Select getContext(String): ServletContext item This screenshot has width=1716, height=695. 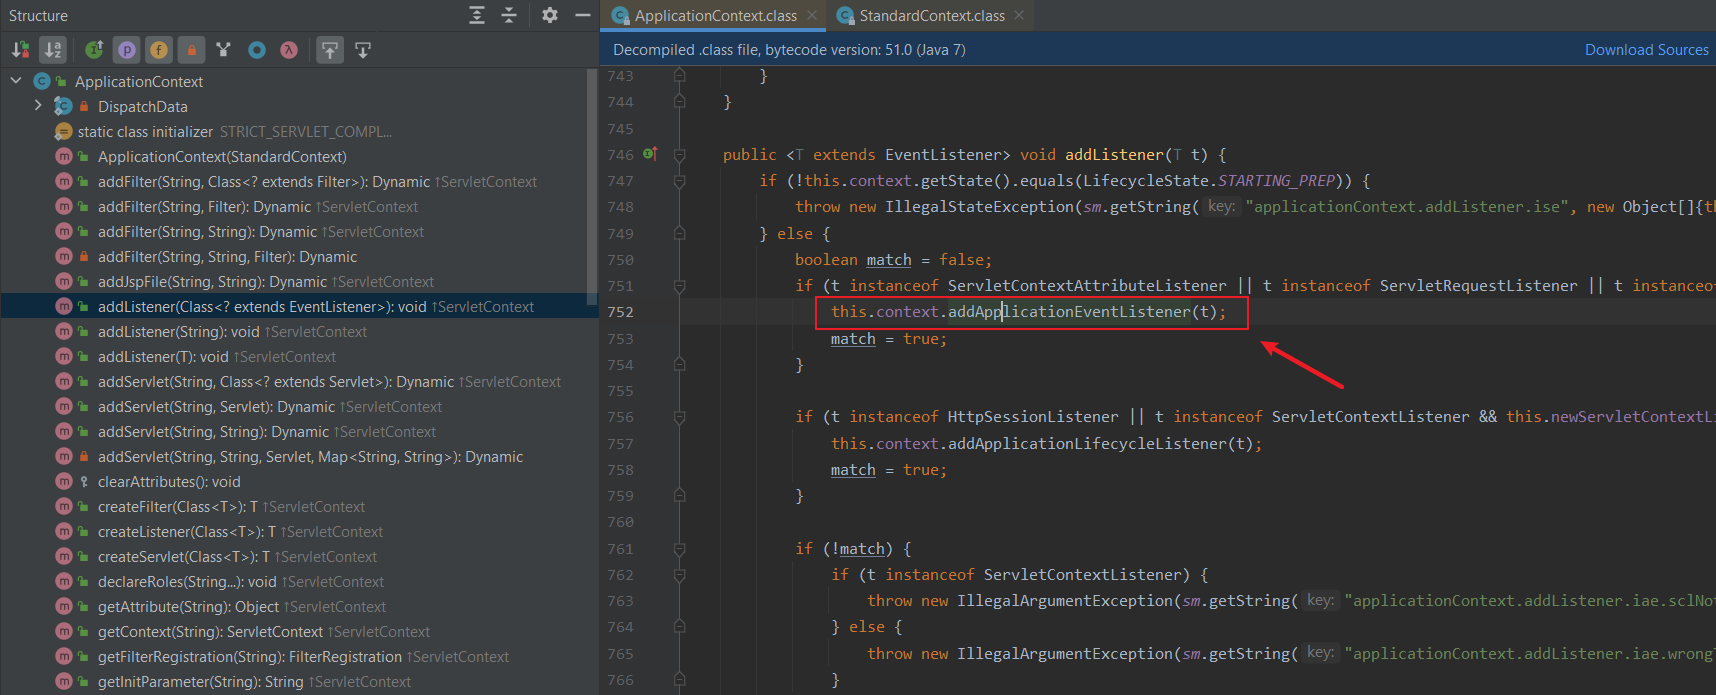[264, 632]
